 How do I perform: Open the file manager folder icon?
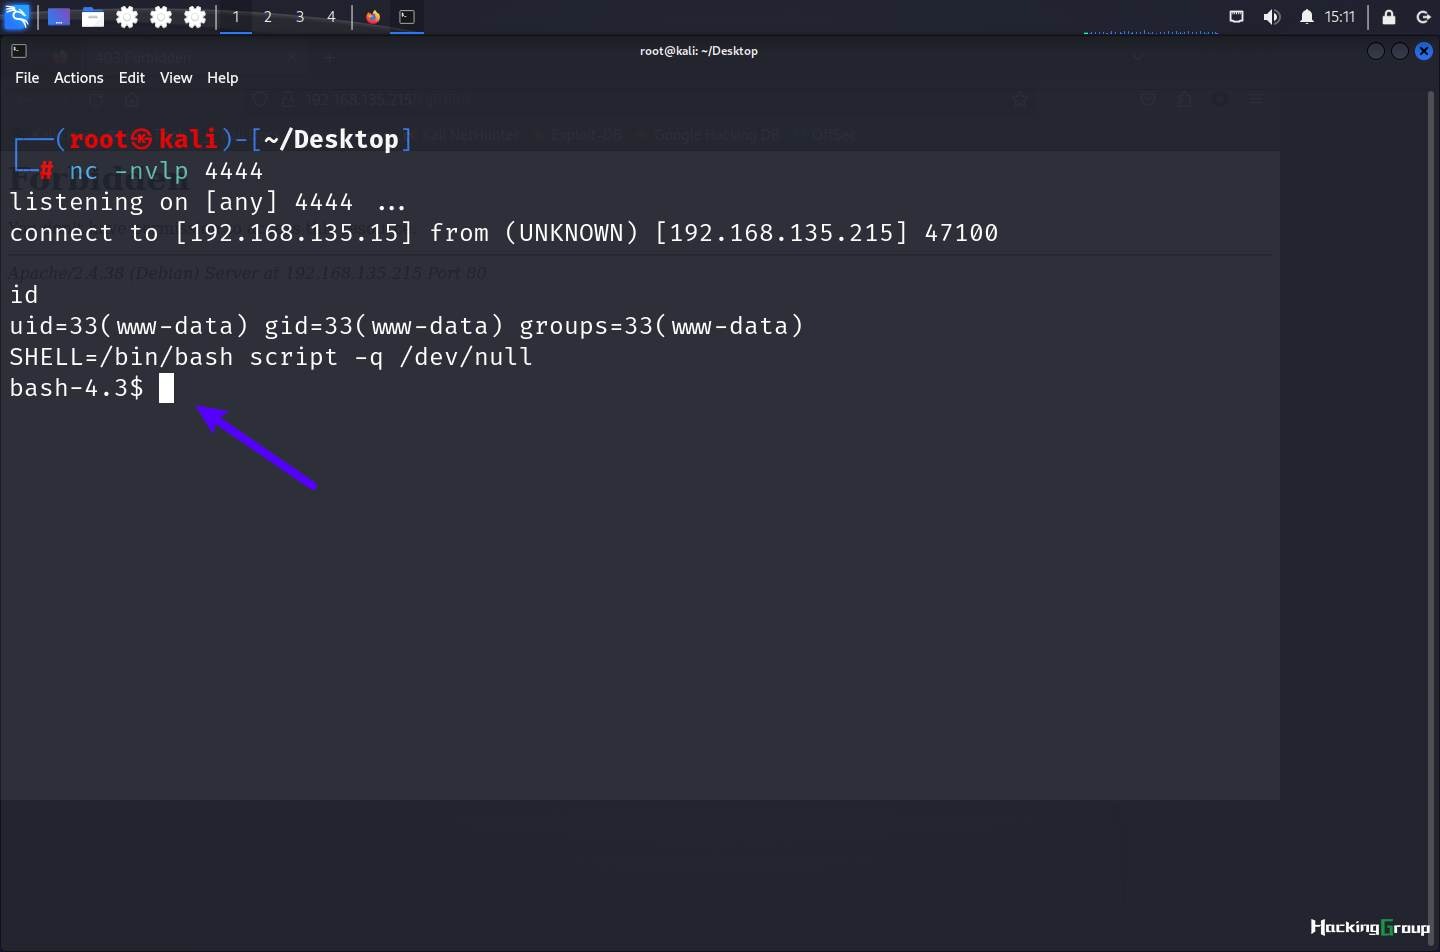93,17
